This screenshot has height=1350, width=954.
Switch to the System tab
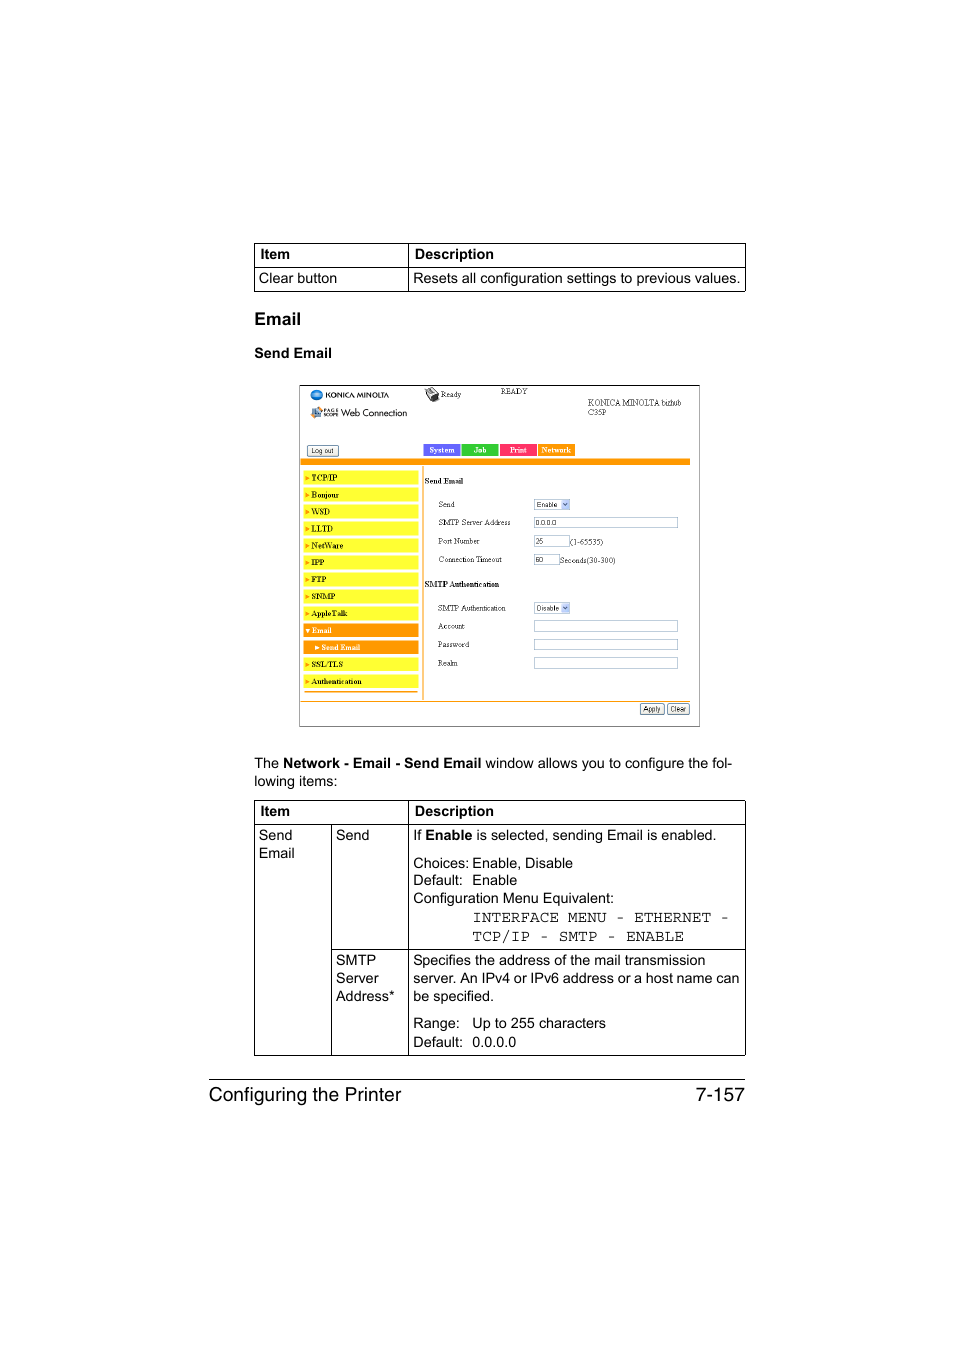pos(442,450)
